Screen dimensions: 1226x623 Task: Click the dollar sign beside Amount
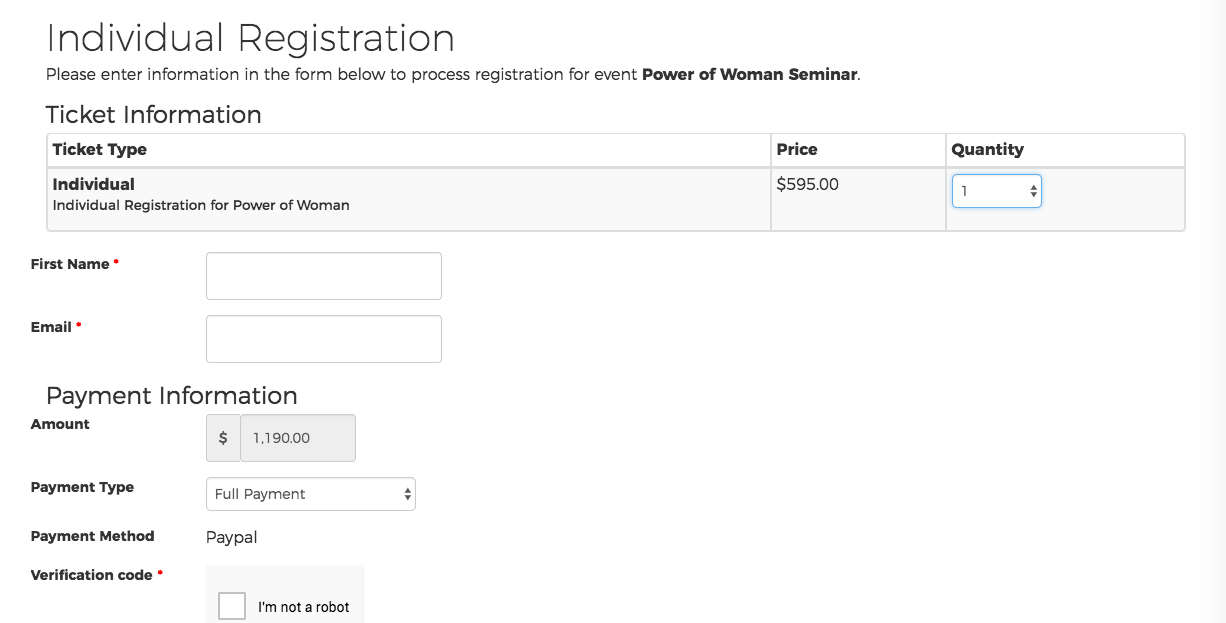(223, 438)
